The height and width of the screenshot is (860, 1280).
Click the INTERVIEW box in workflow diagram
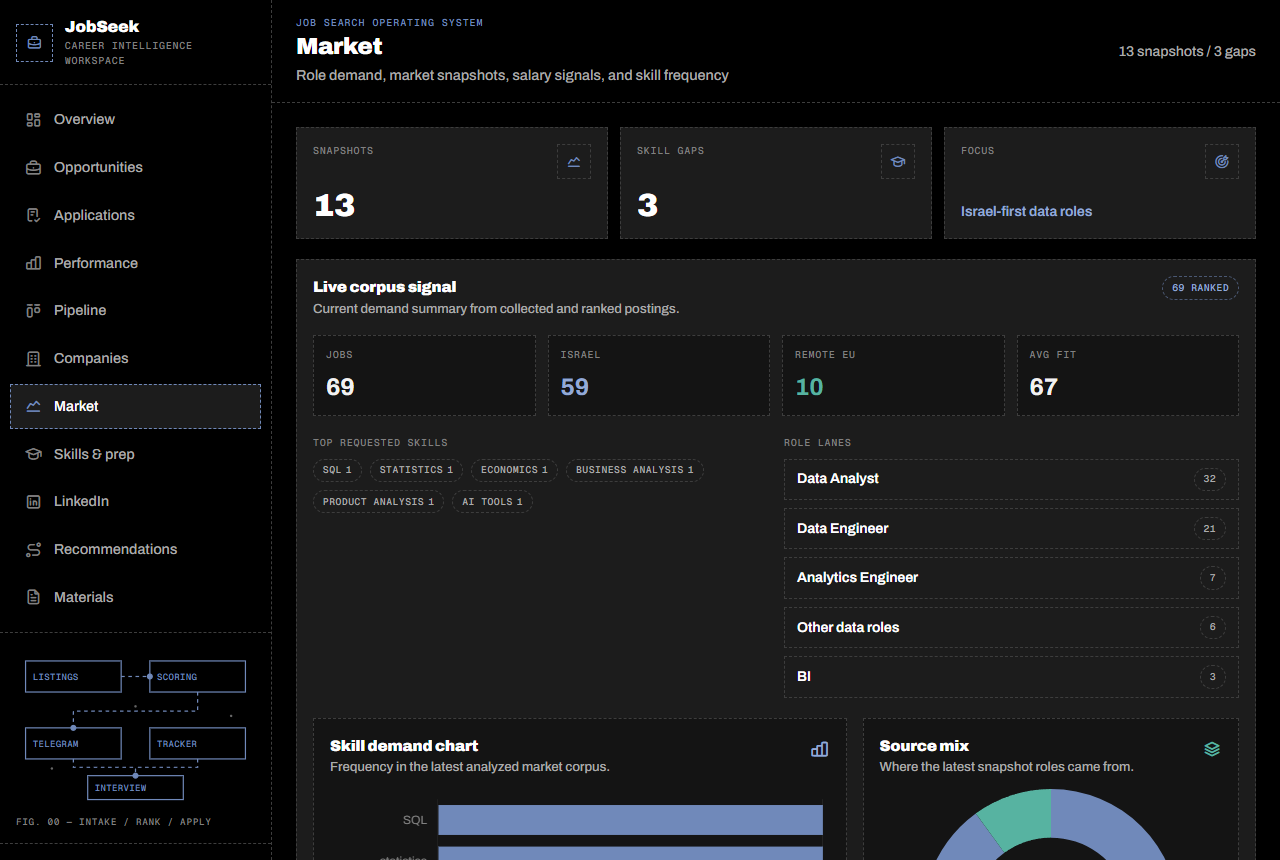pos(135,788)
